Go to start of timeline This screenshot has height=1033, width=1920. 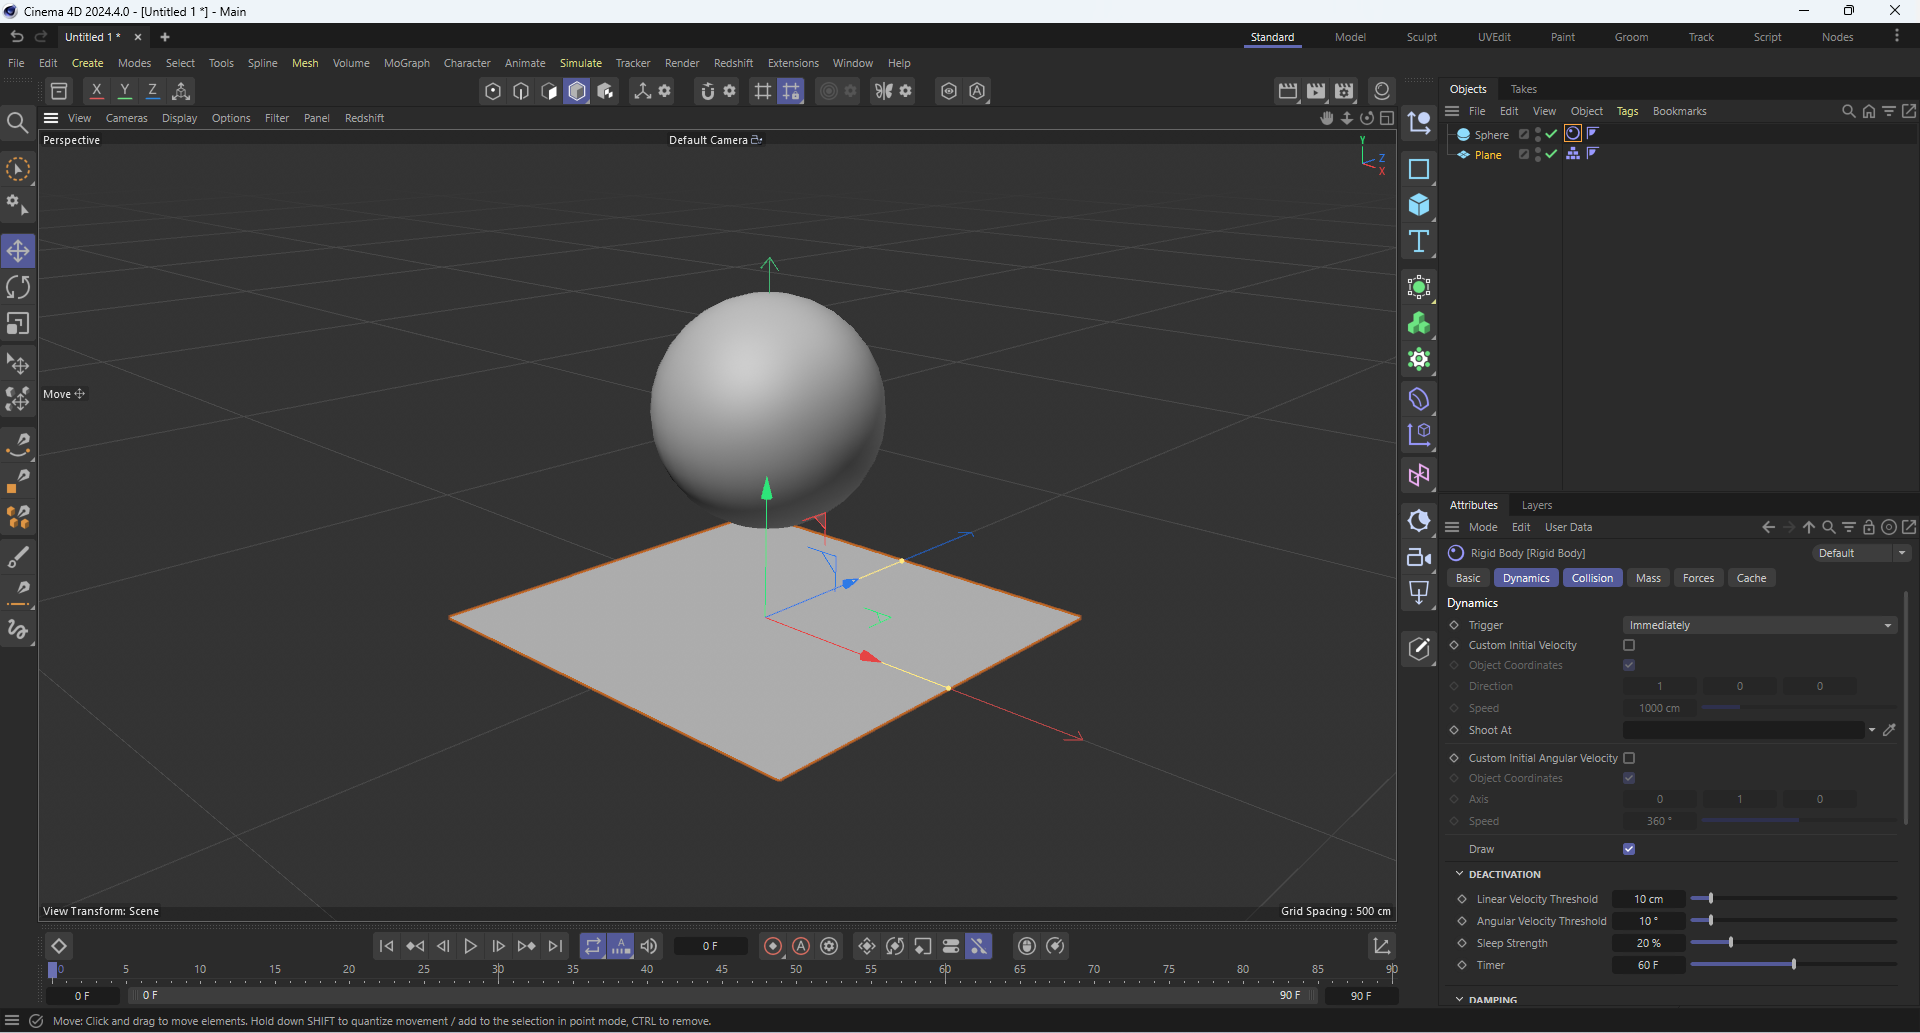[x=386, y=946]
